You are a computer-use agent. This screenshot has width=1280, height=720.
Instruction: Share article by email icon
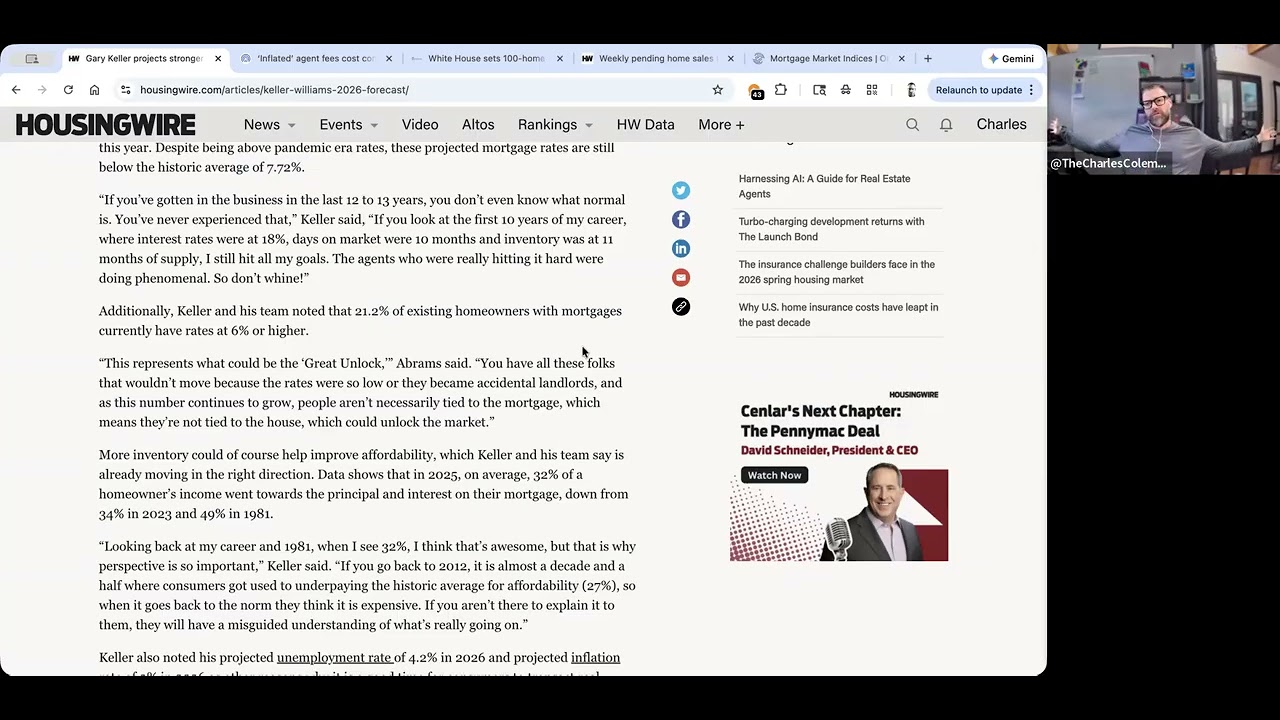[681, 277]
